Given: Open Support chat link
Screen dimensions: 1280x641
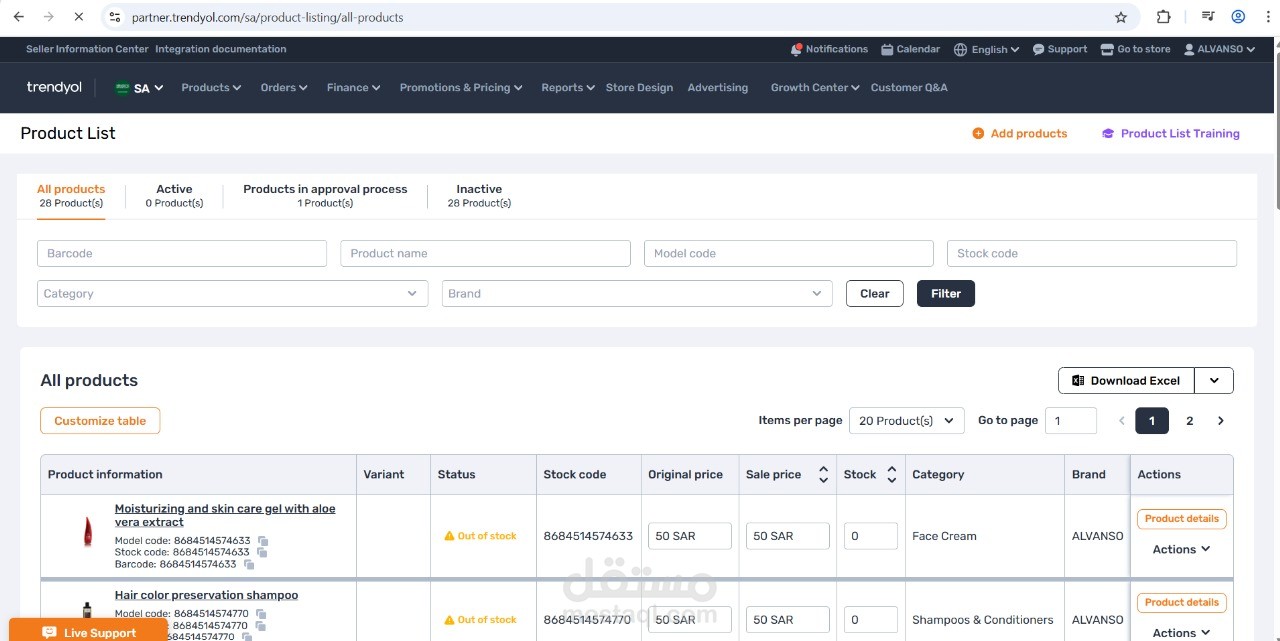Looking at the screenshot, I should [x=1060, y=49].
